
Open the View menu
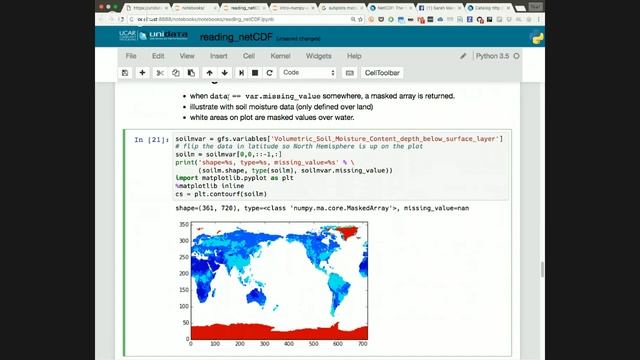click(187, 56)
